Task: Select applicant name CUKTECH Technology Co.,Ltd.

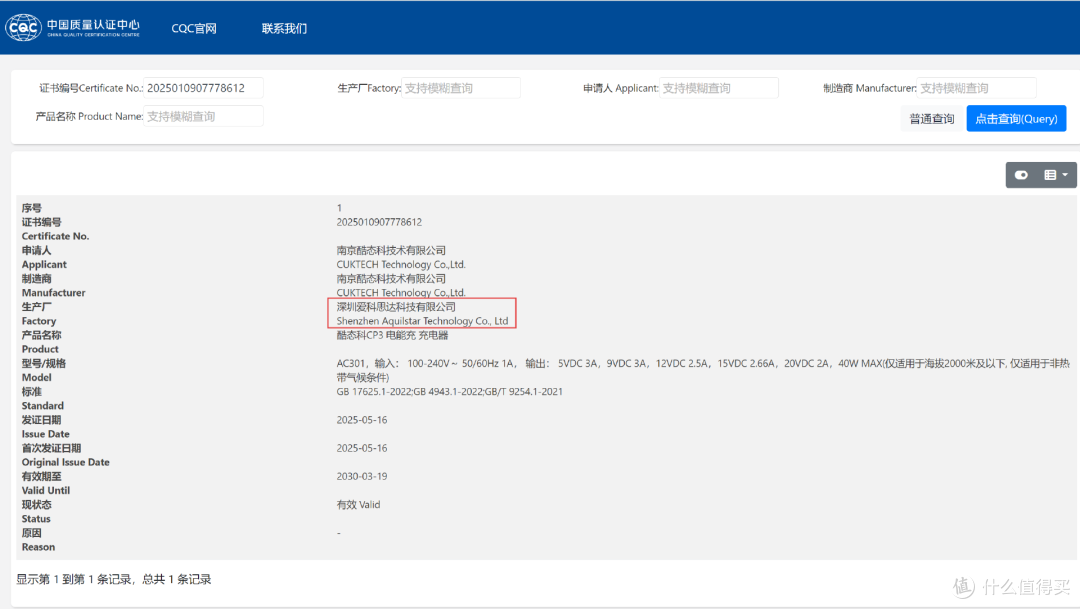Action: tap(401, 265)
